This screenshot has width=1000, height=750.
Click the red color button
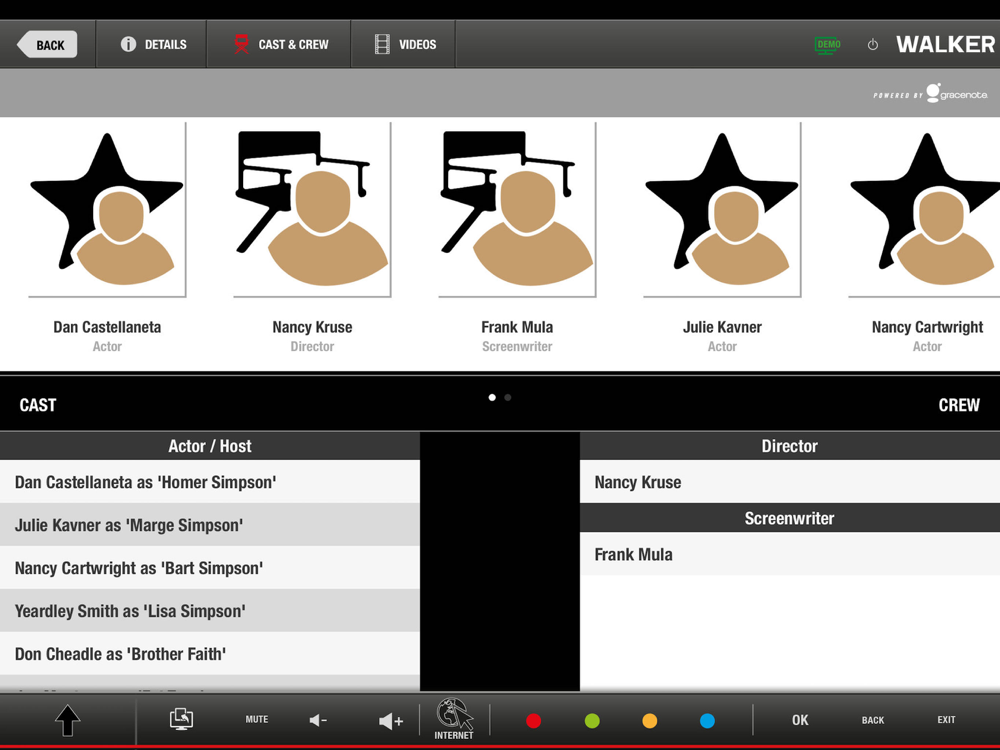click(x=534, y=721)
